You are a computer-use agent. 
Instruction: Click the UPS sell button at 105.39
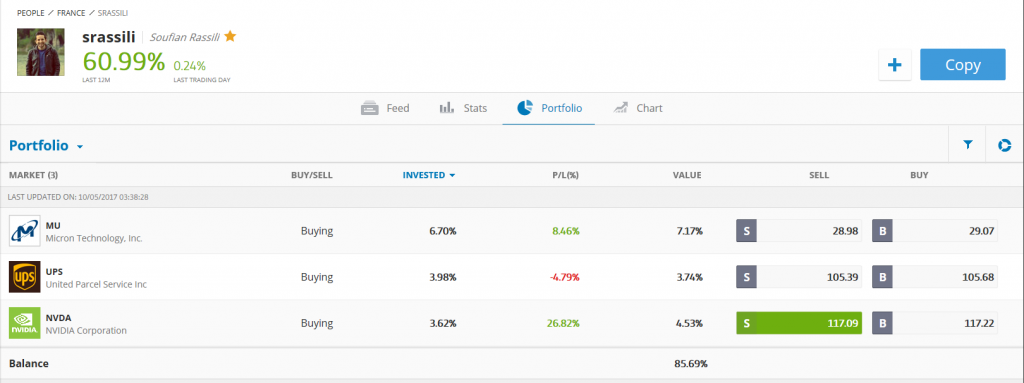point(799,277)
